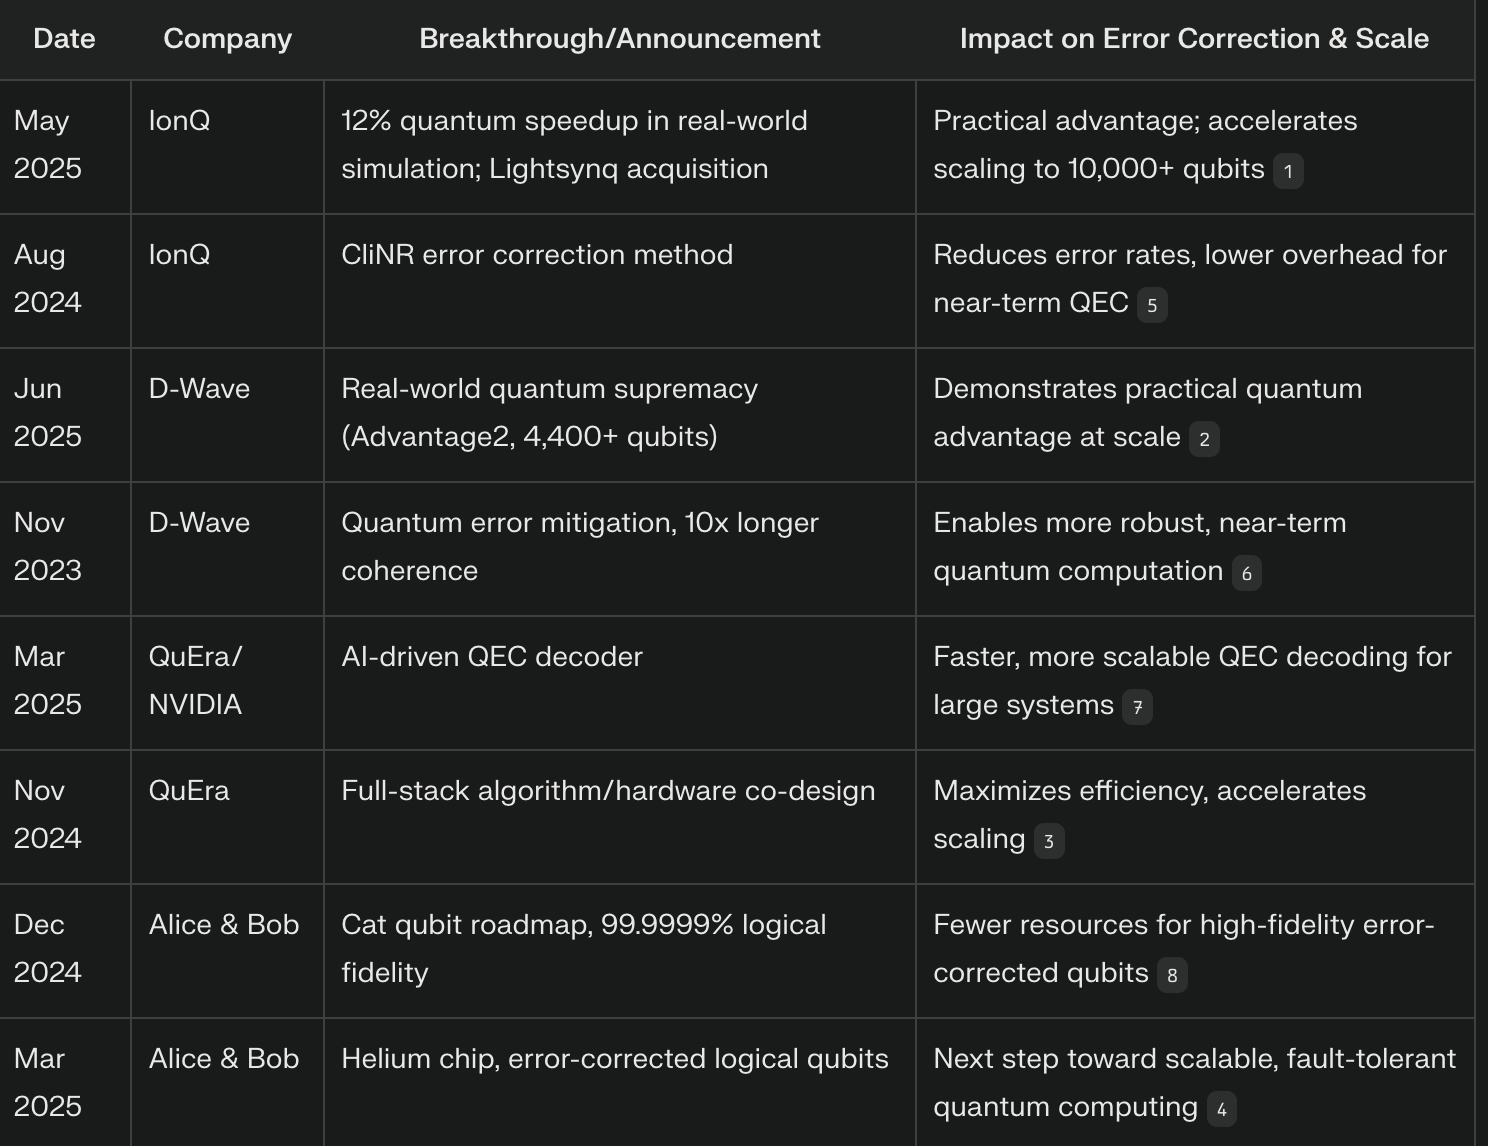Click the Real-world quantum supremacy cell
The width and height of the screenshot is (1488, 1146).
(x=549, y=412)
